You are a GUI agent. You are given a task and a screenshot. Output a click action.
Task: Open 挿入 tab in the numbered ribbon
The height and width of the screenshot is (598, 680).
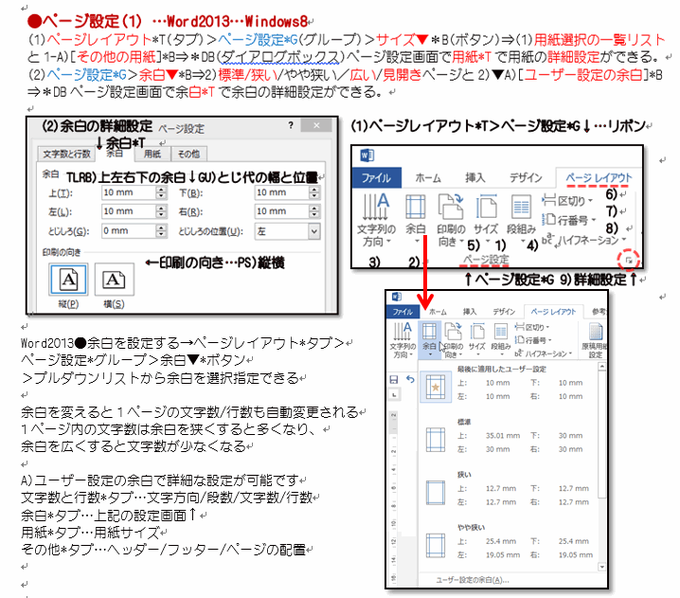coord(475,178)
